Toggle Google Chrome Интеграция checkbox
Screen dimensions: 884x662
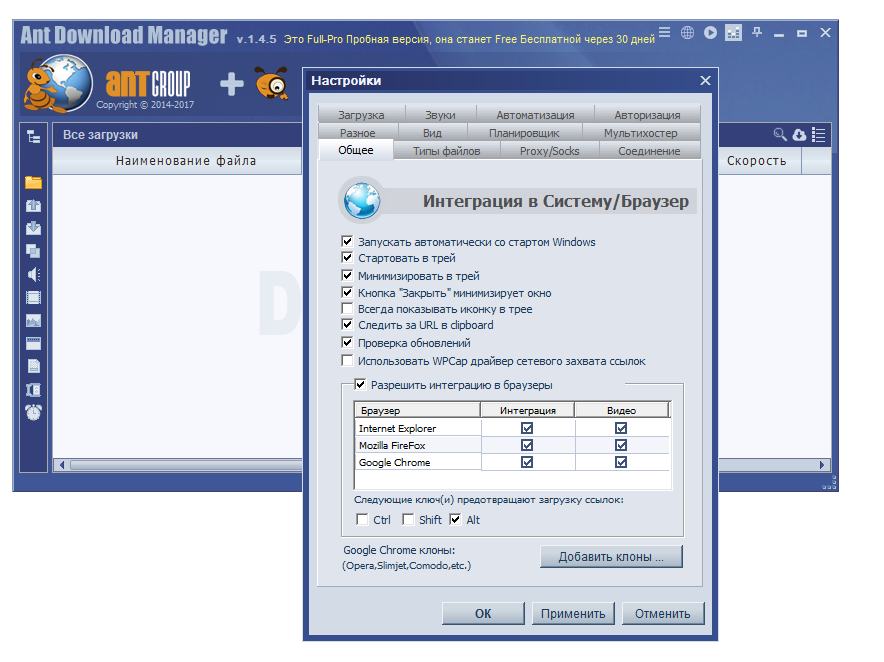[527, 462]
